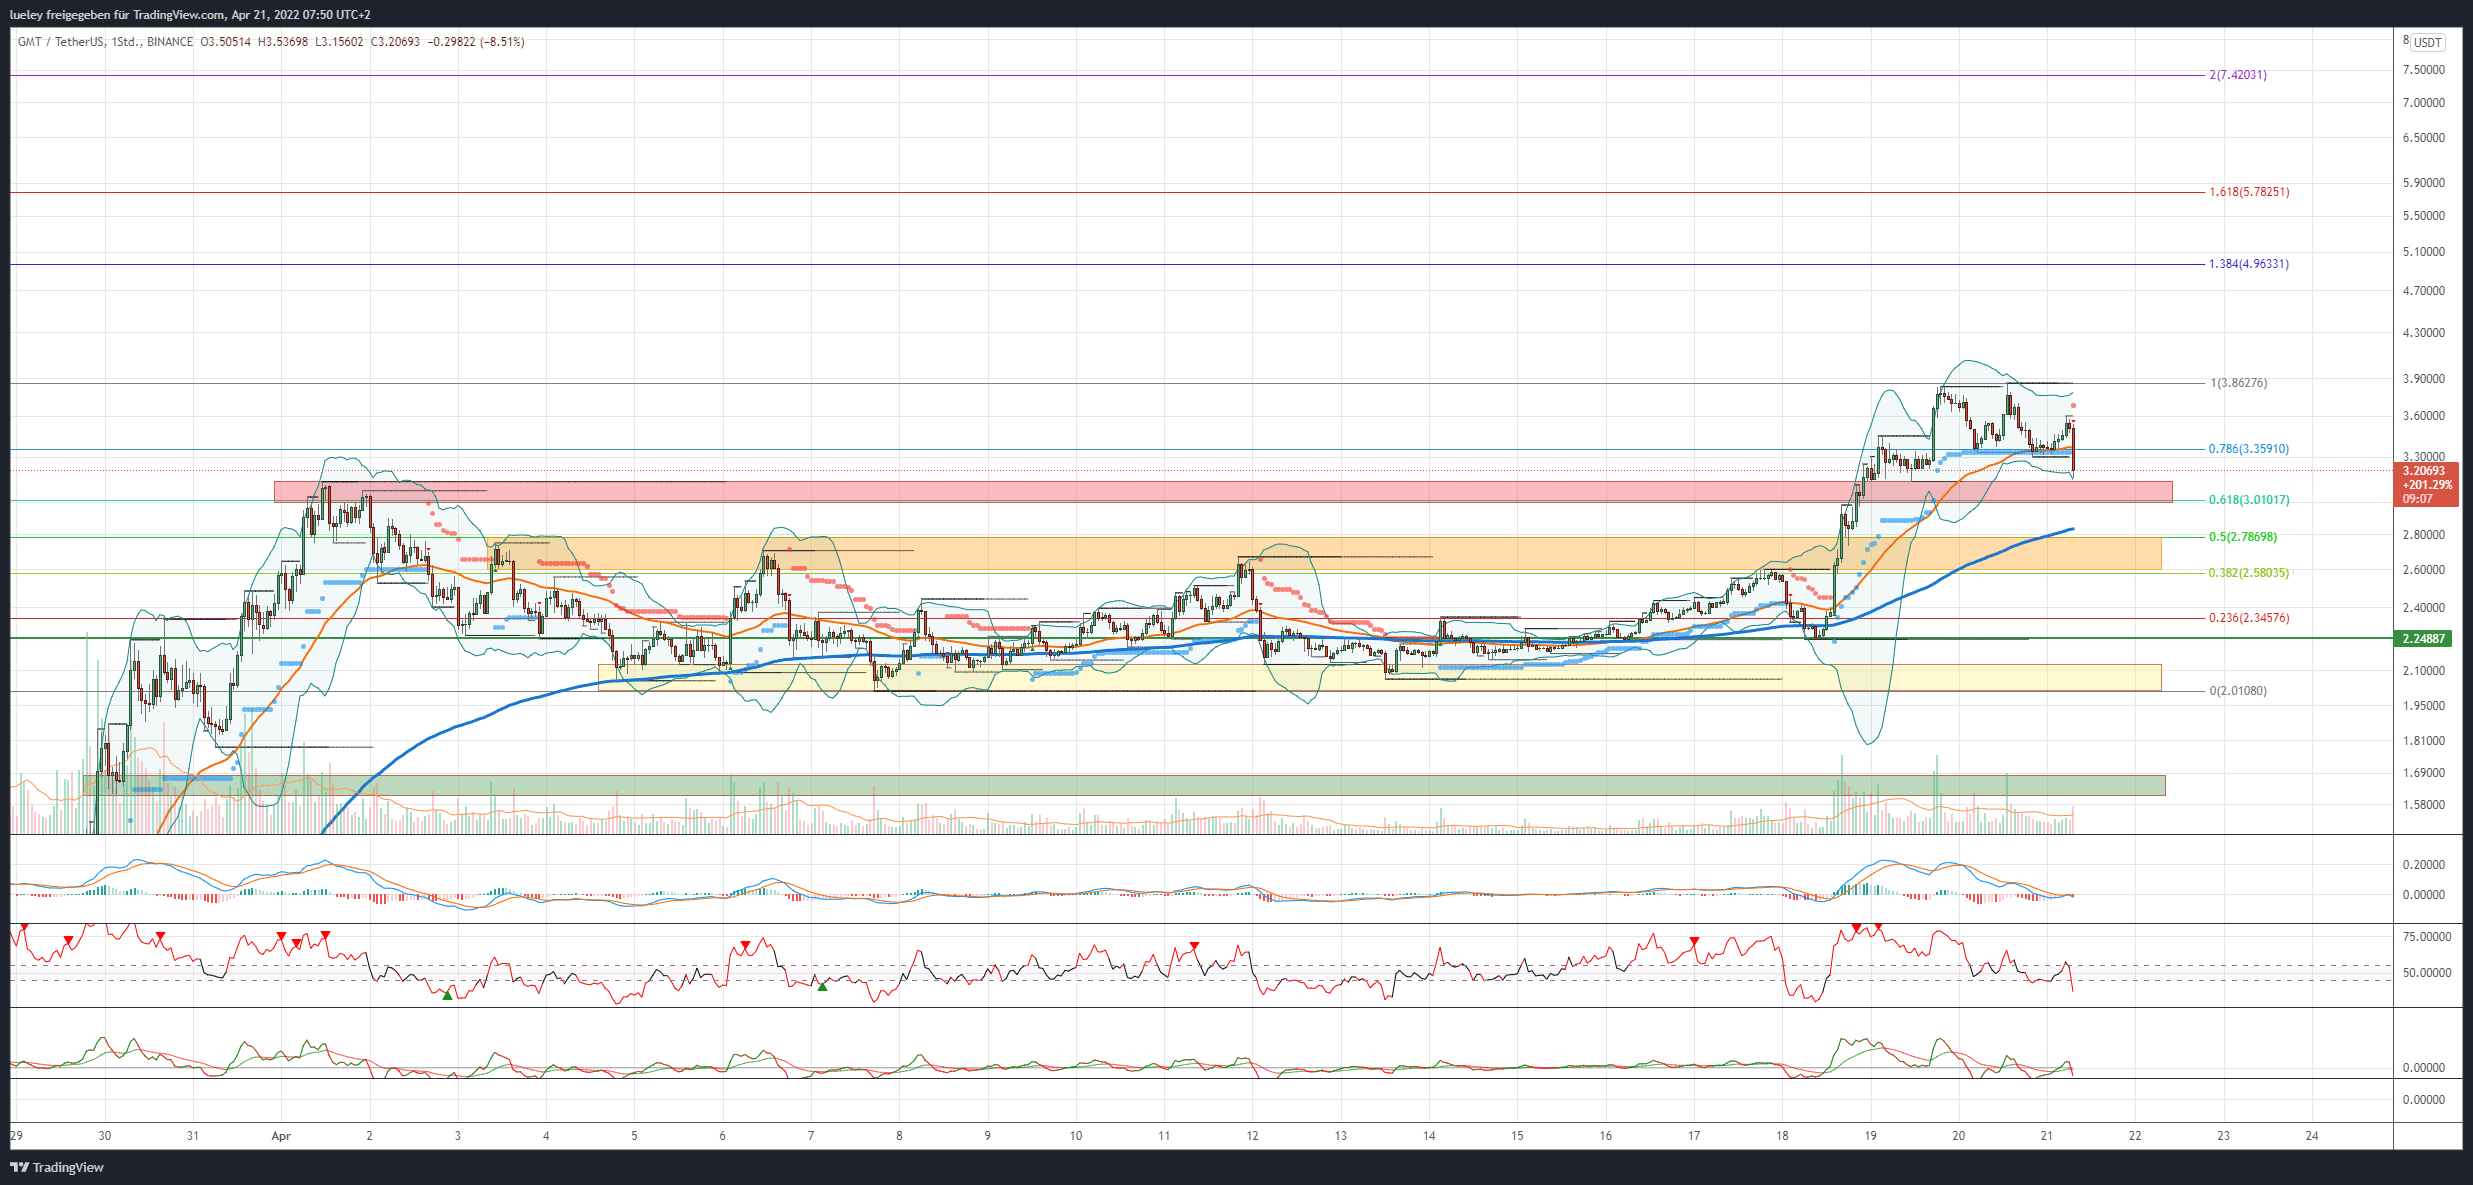The width and height of the screenshot is (2473, 1185).
Task: Click the 1.58000 price axis label
Action: click(x=2424, y=805)
